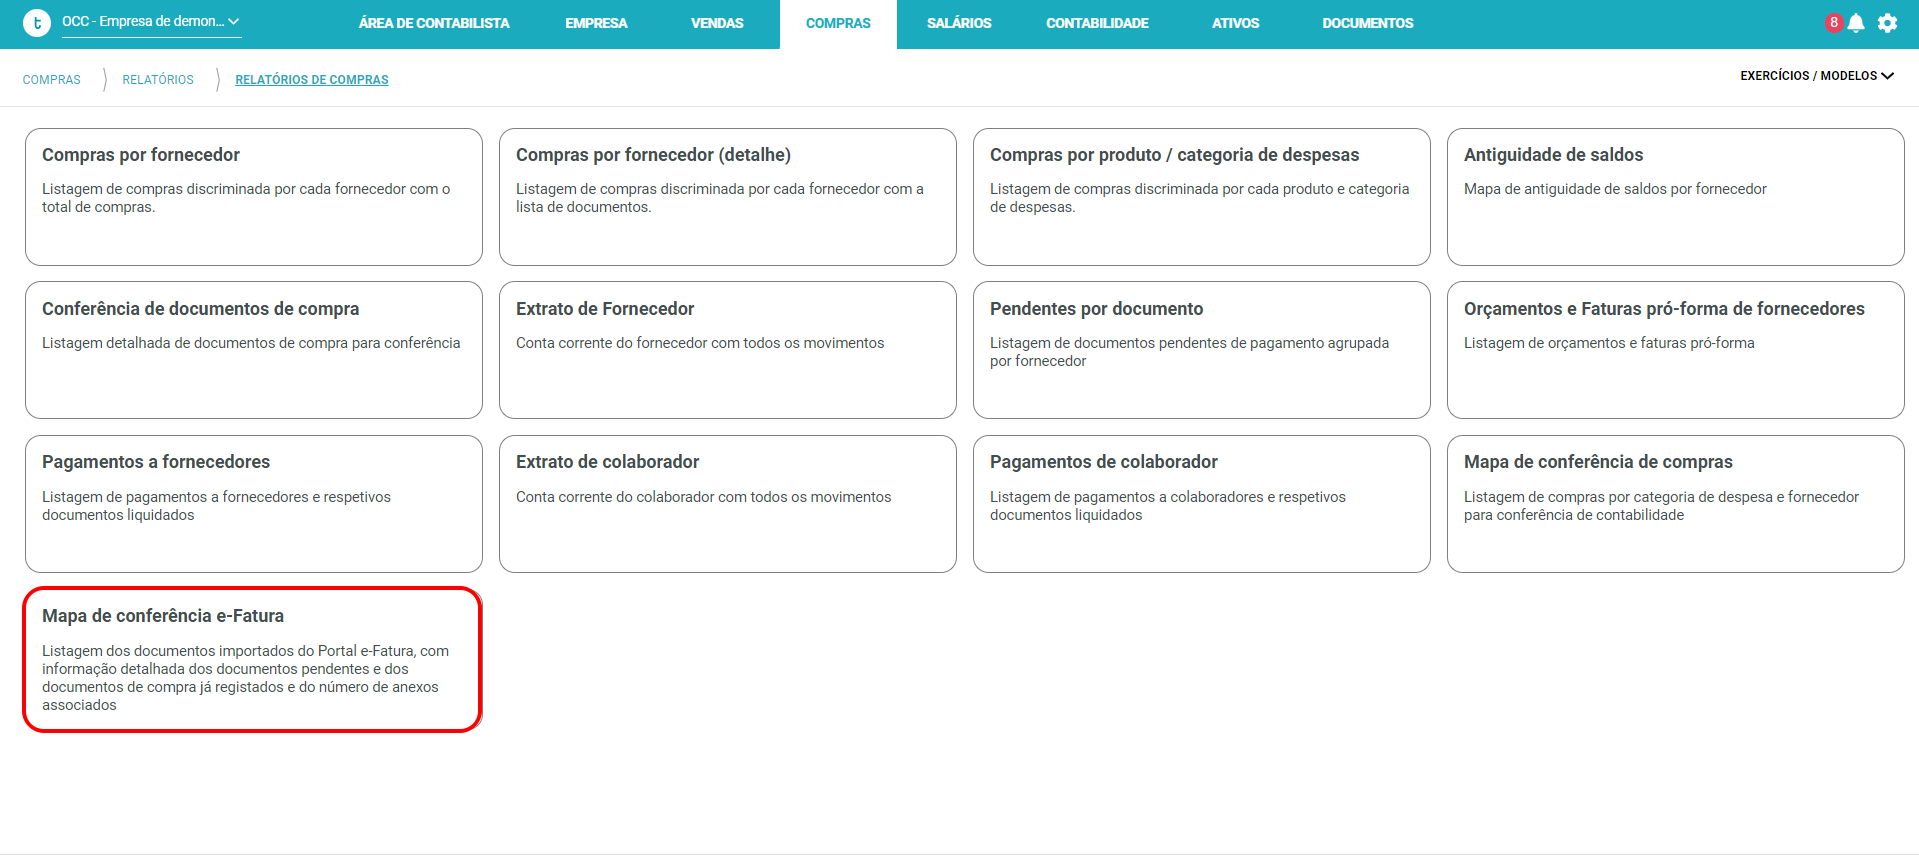
Task: Open the Empresa menu
Action: click(x=596, y=23)
